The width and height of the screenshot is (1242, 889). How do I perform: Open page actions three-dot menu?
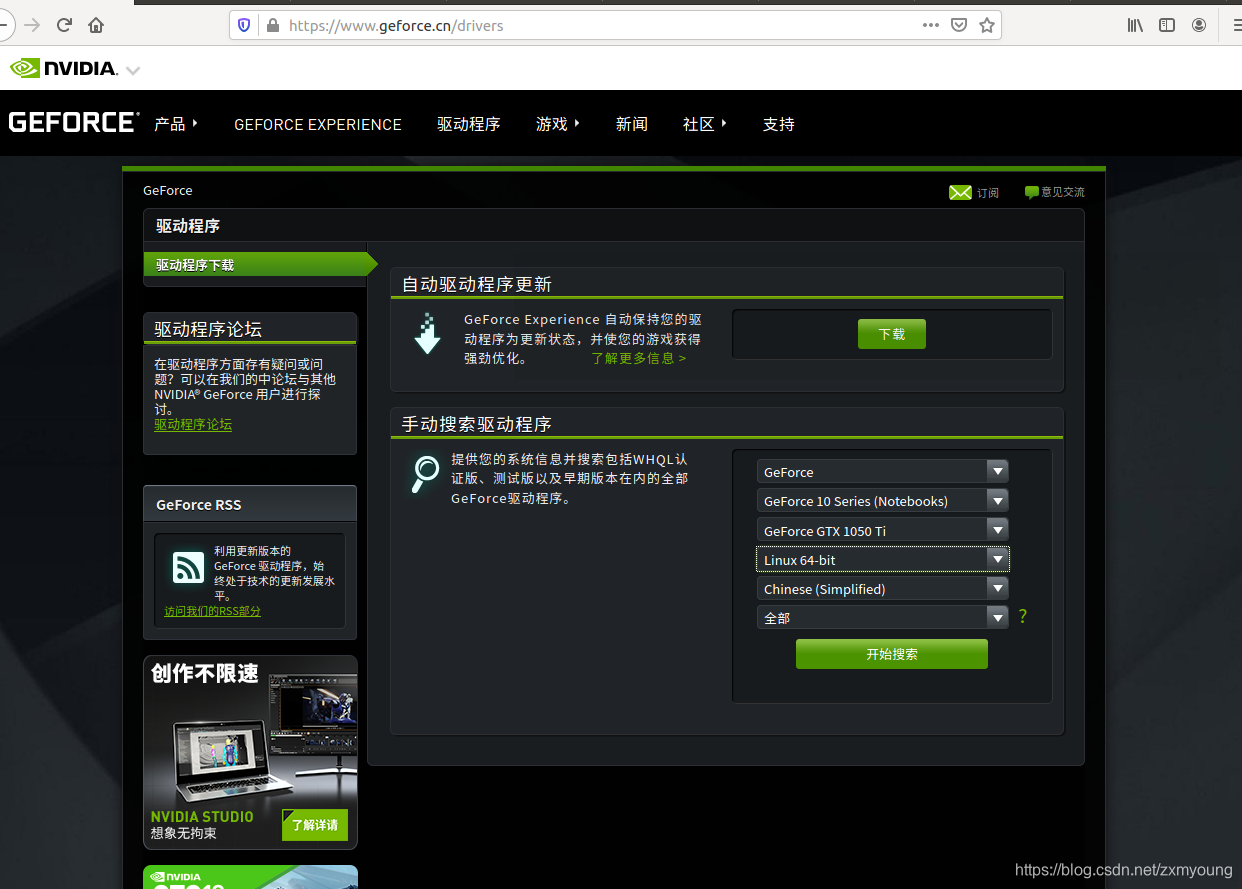[930, 25]
